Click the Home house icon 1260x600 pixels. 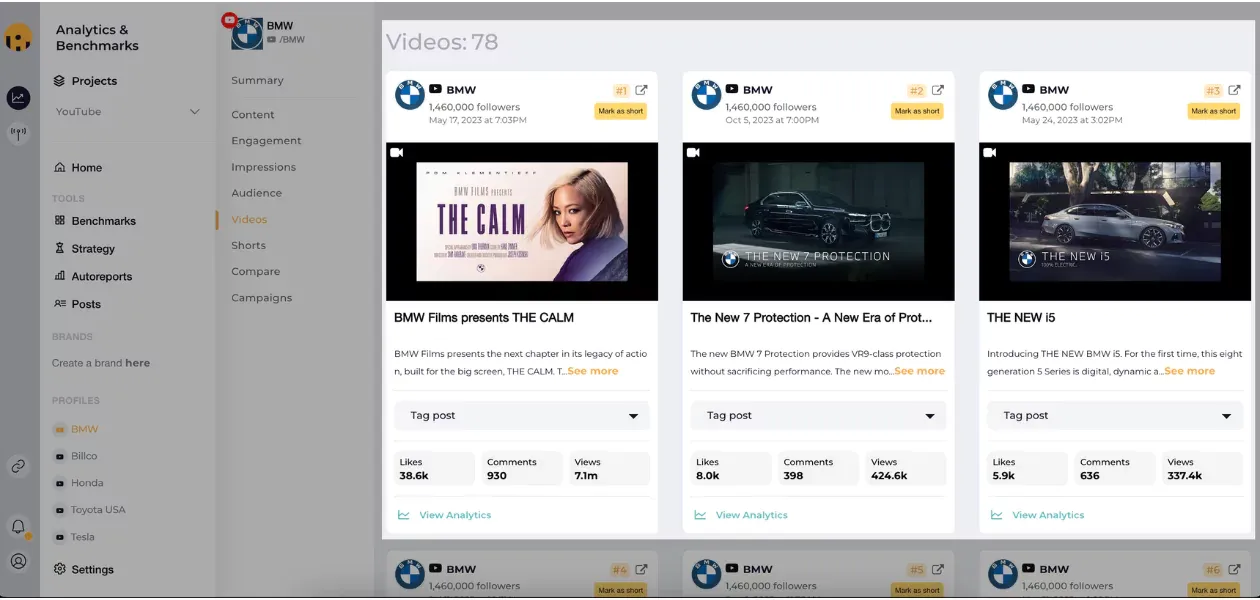point(60,167)
